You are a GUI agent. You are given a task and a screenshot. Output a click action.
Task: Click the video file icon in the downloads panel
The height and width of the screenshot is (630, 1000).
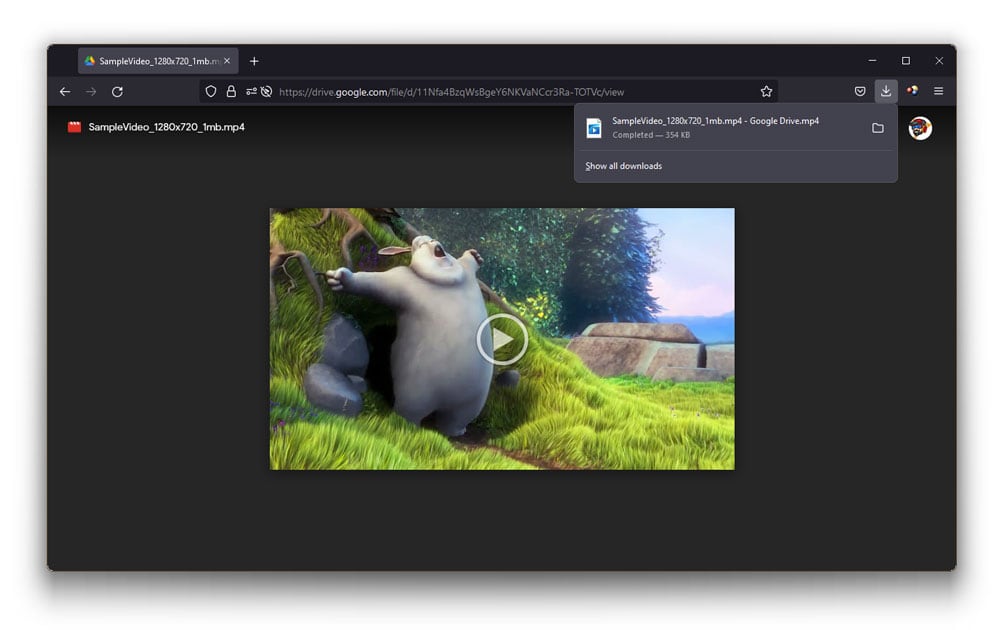[x=594, y=128]
